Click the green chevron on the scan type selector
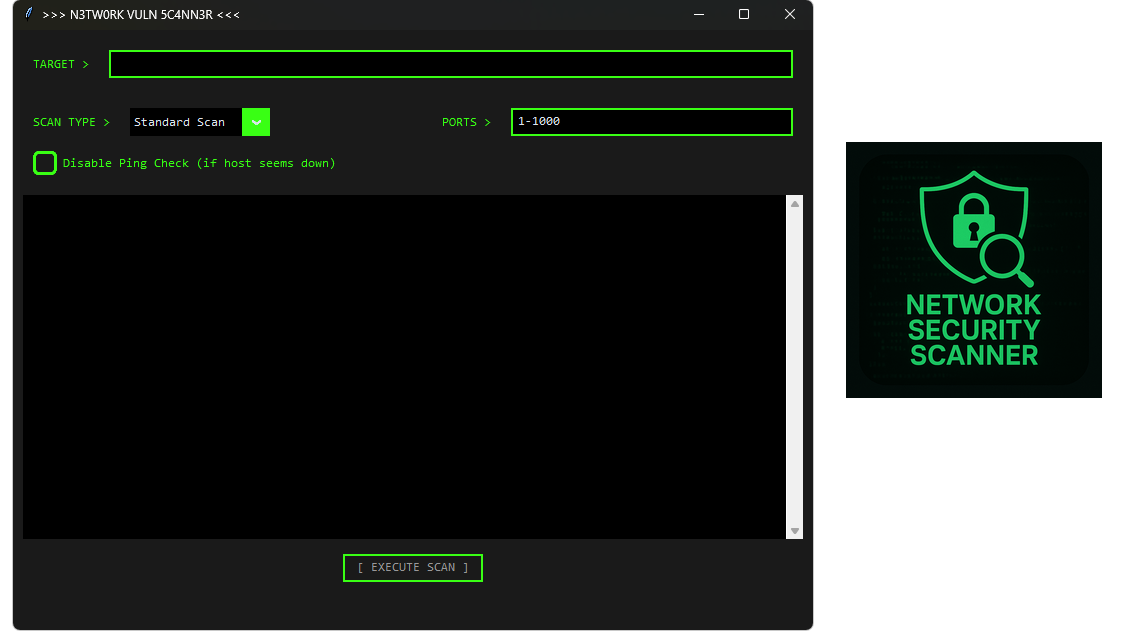 pos(255,121)
